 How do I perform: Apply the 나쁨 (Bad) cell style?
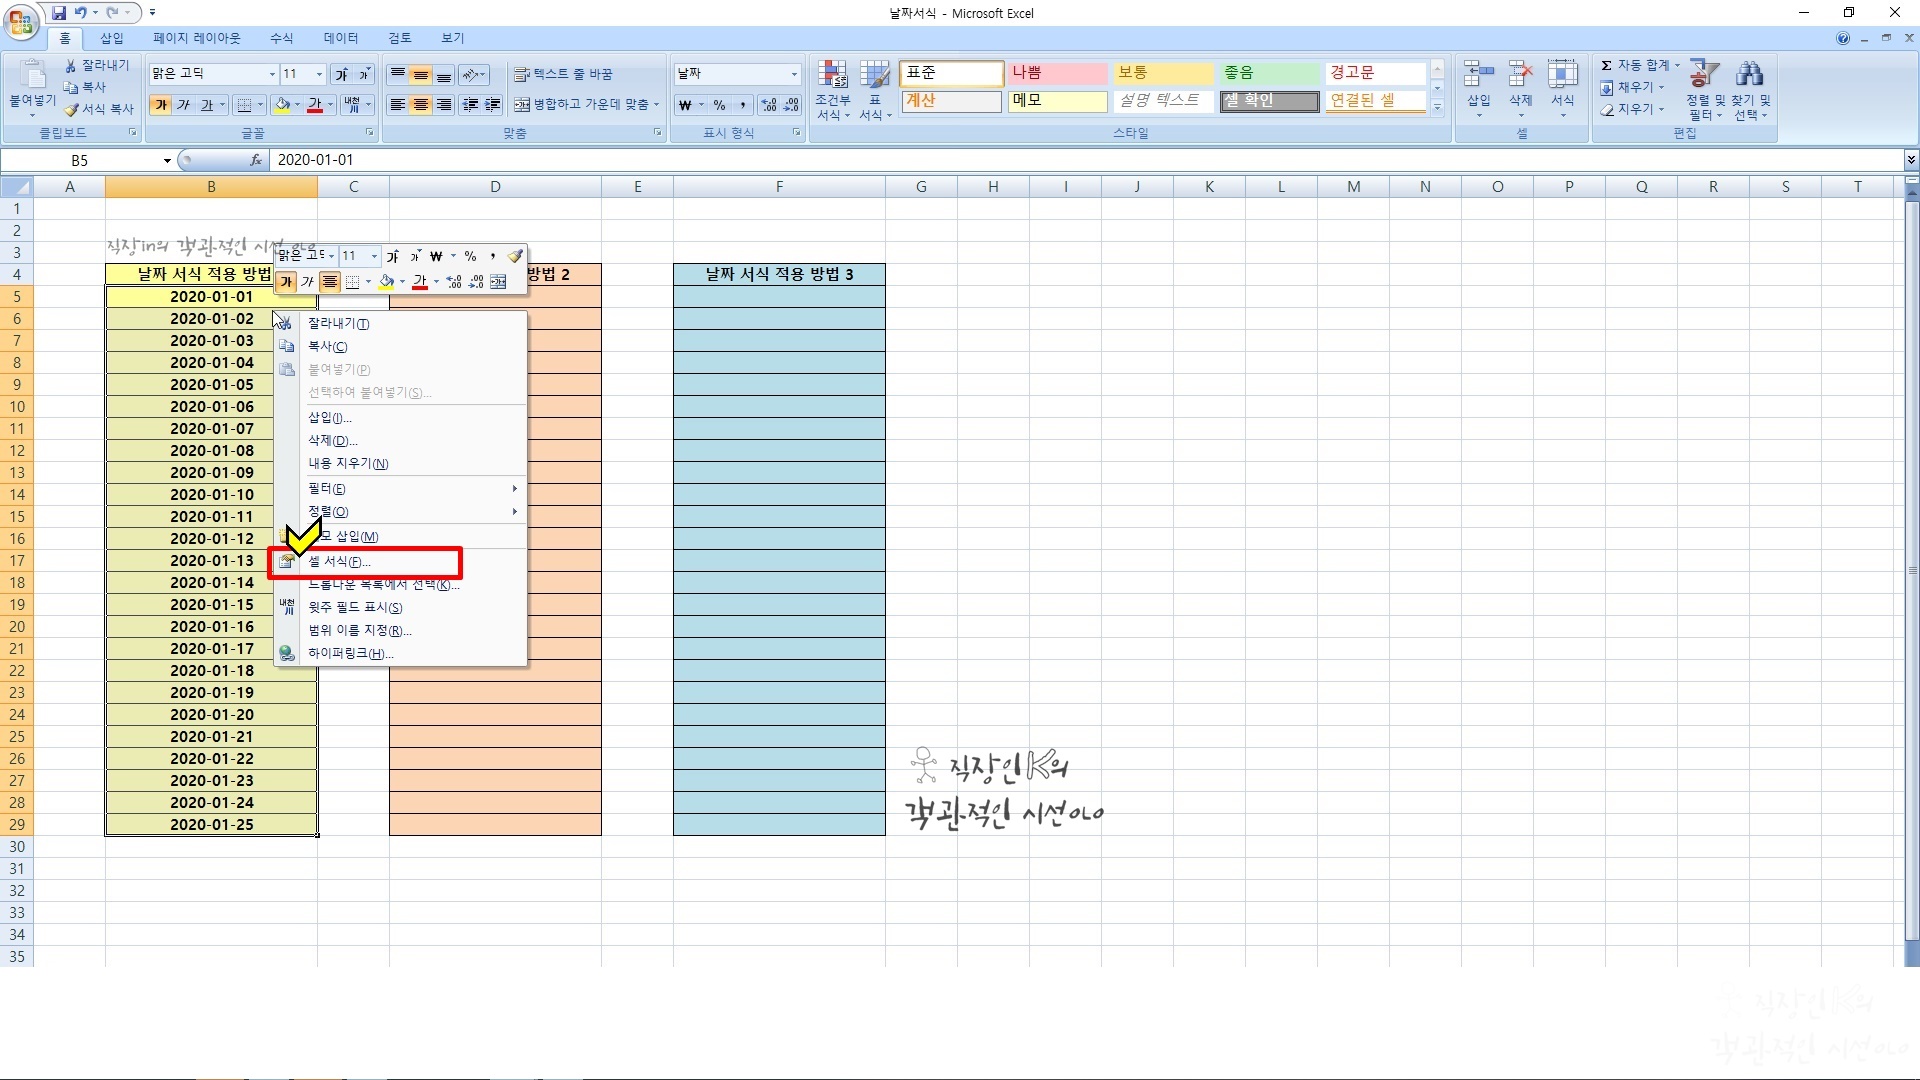click(x=1056, y=73)
